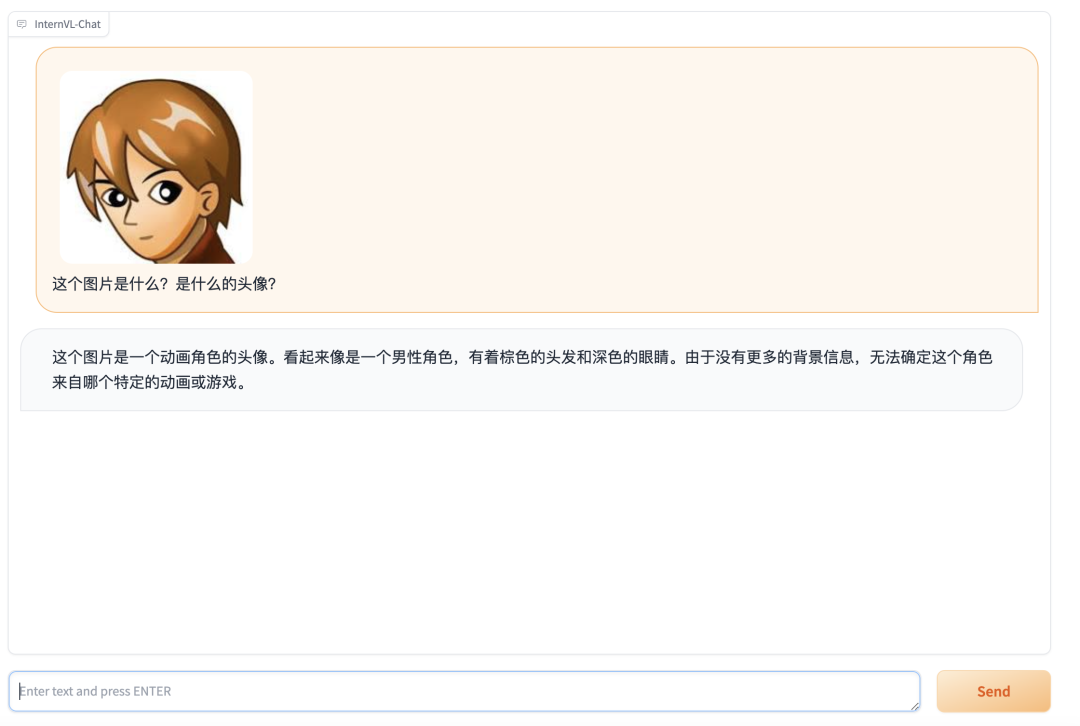Click the gray reply bubble's empty right edge

[1007, 370]
